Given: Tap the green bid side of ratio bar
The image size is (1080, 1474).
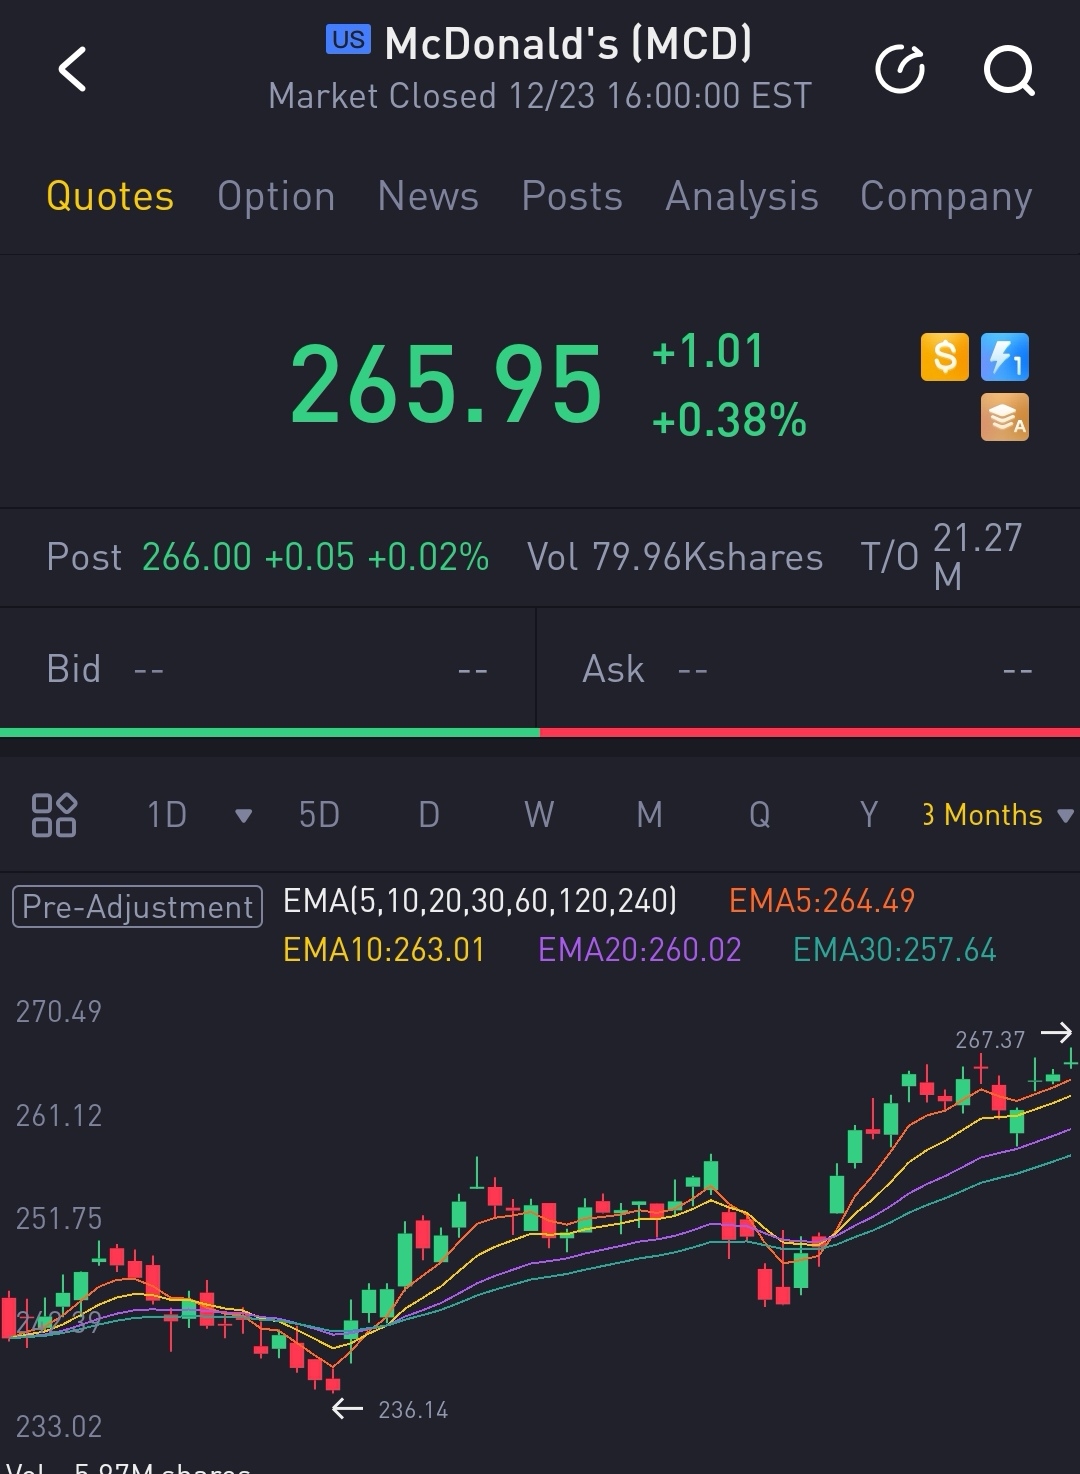Looking at the screenshot, I should (270, 733).
